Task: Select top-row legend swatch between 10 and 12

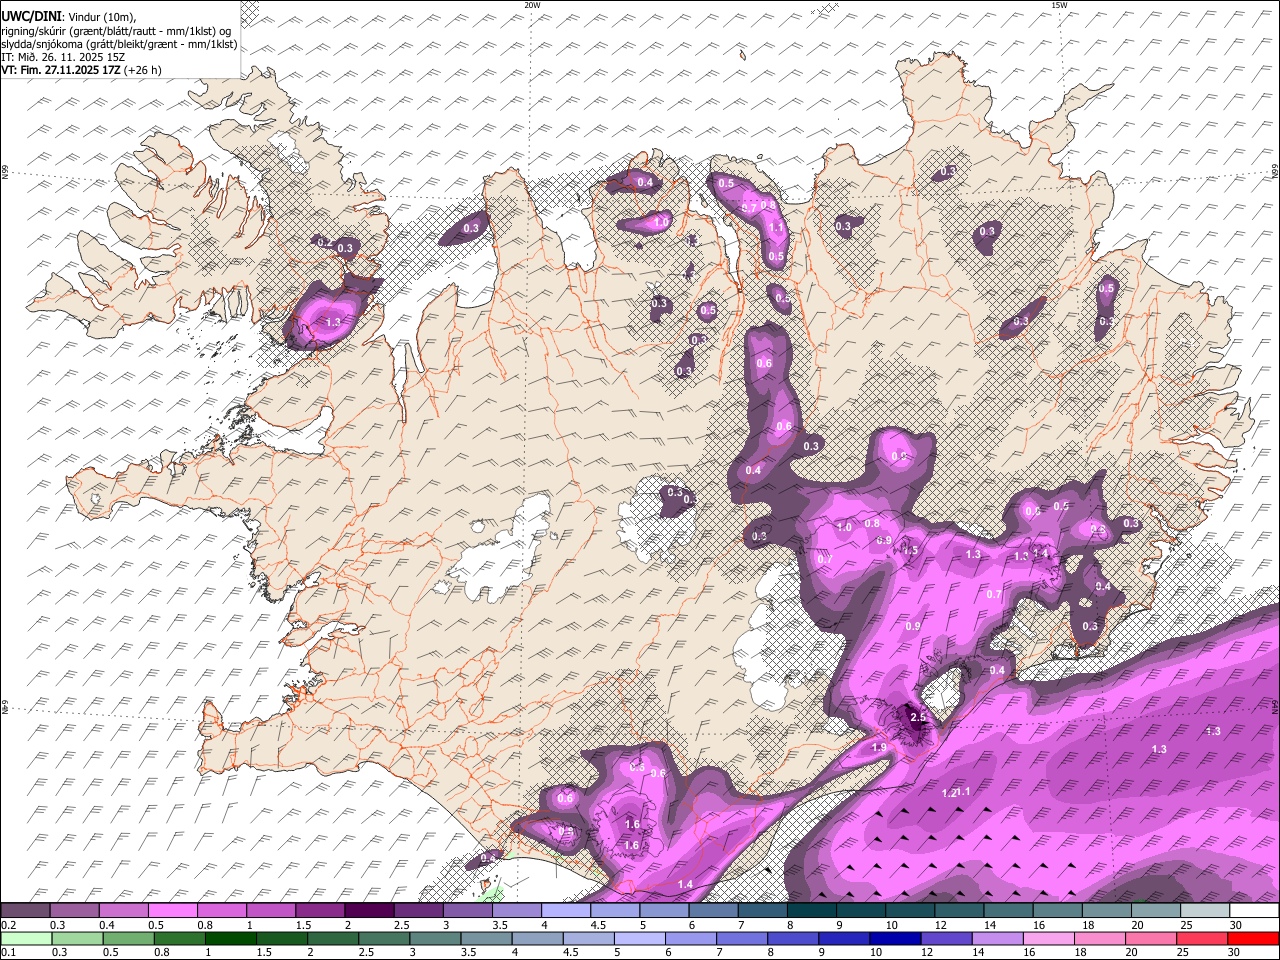Action: point(909,910)
